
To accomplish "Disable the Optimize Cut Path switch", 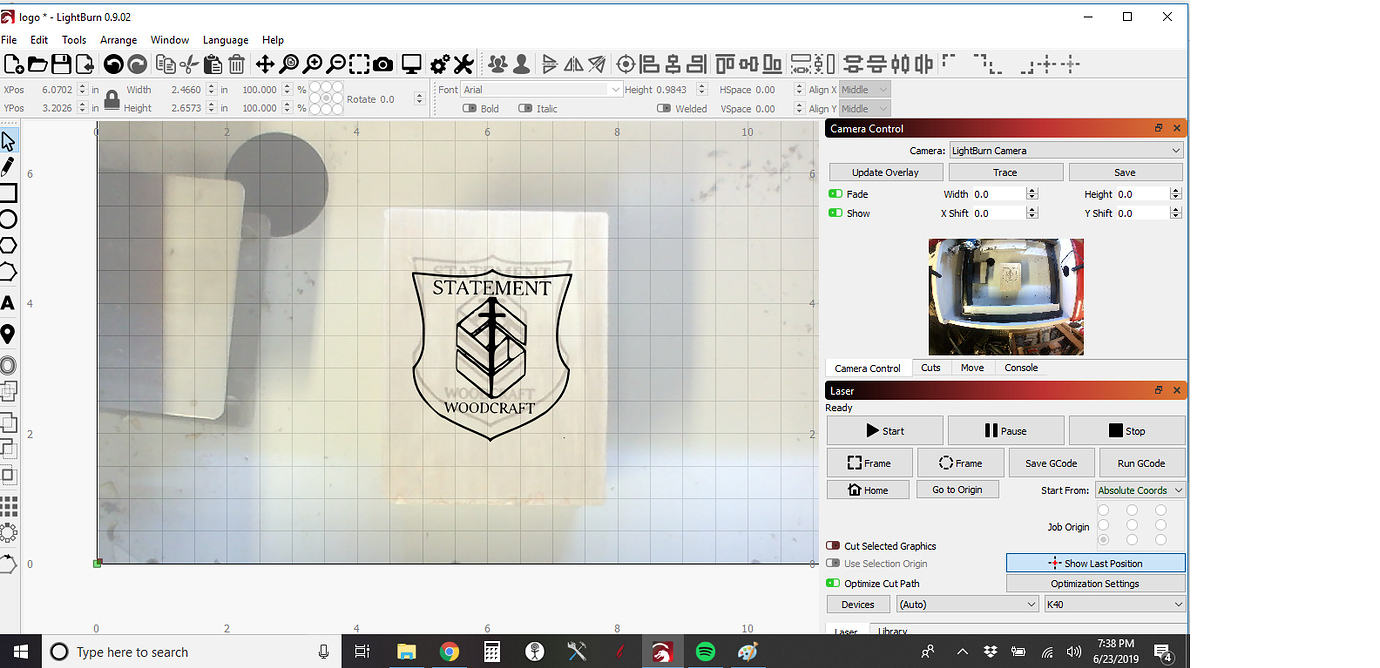I will click(833, 583).
